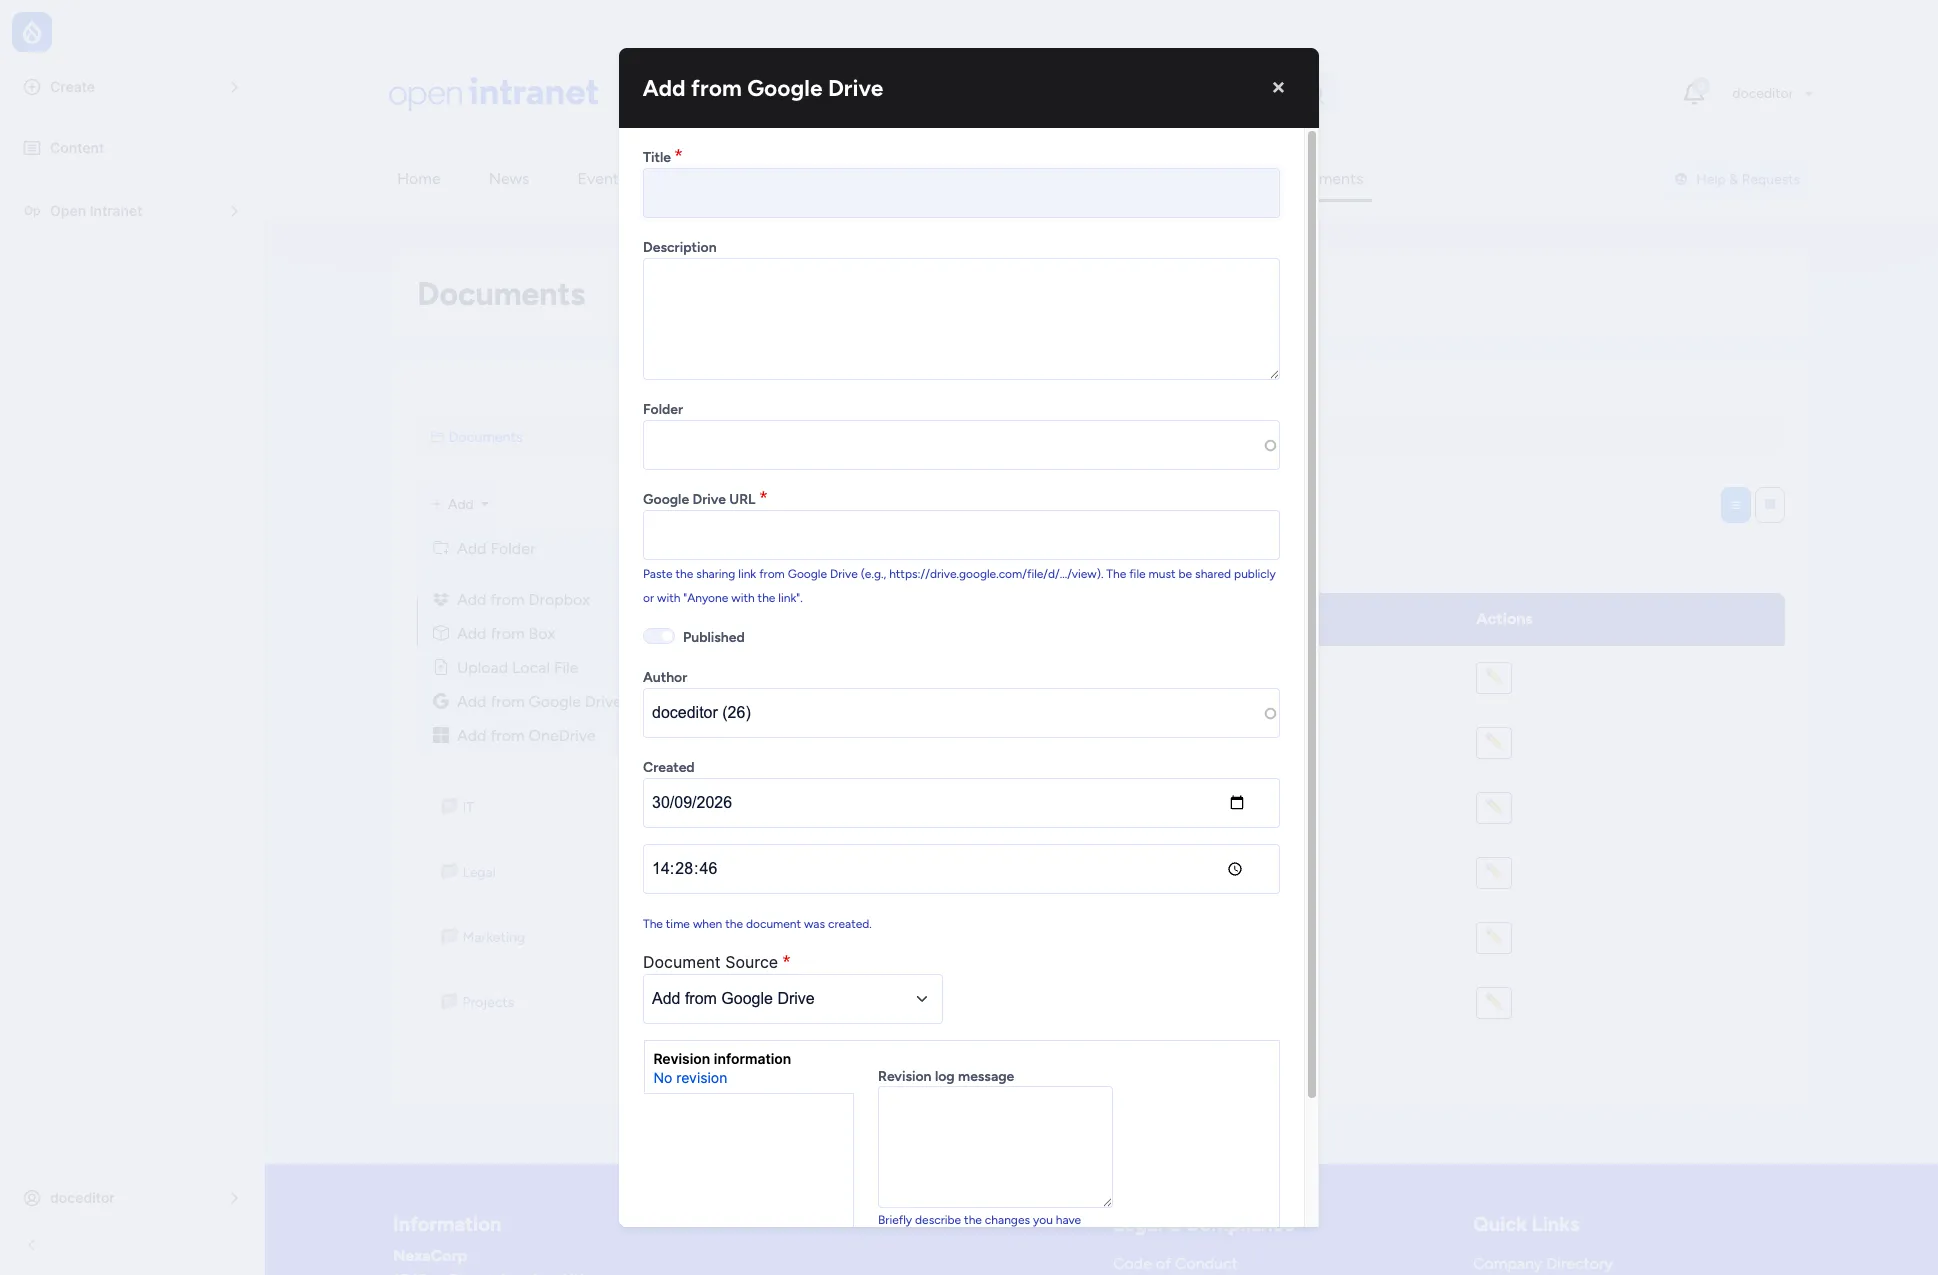This screenshot has height=1275, width=1938.
Task: Click the Help & Requests link
Action: click(1737, 179)
